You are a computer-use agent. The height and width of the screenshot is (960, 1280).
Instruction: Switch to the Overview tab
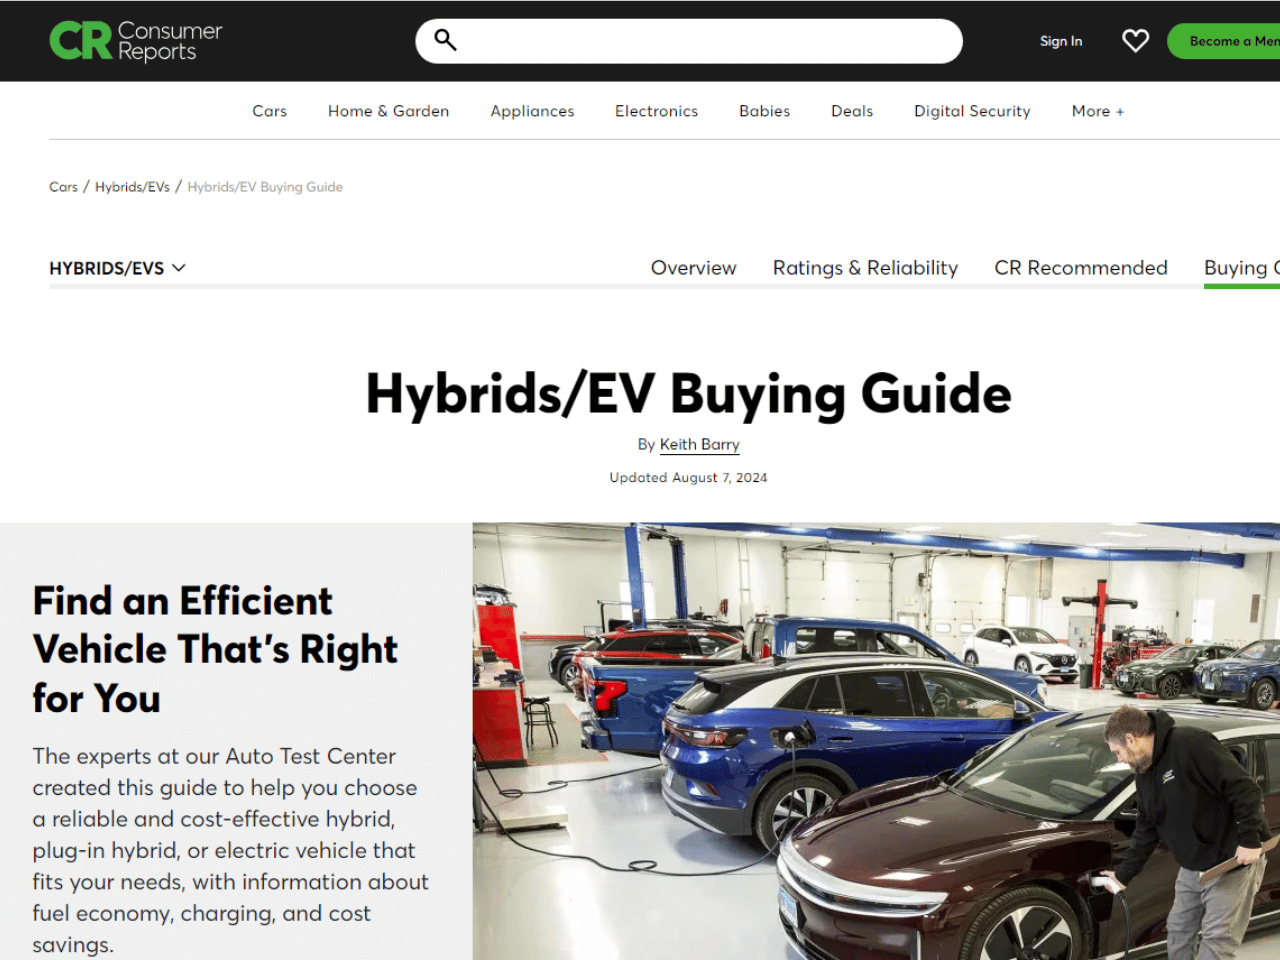pos(693,268)
